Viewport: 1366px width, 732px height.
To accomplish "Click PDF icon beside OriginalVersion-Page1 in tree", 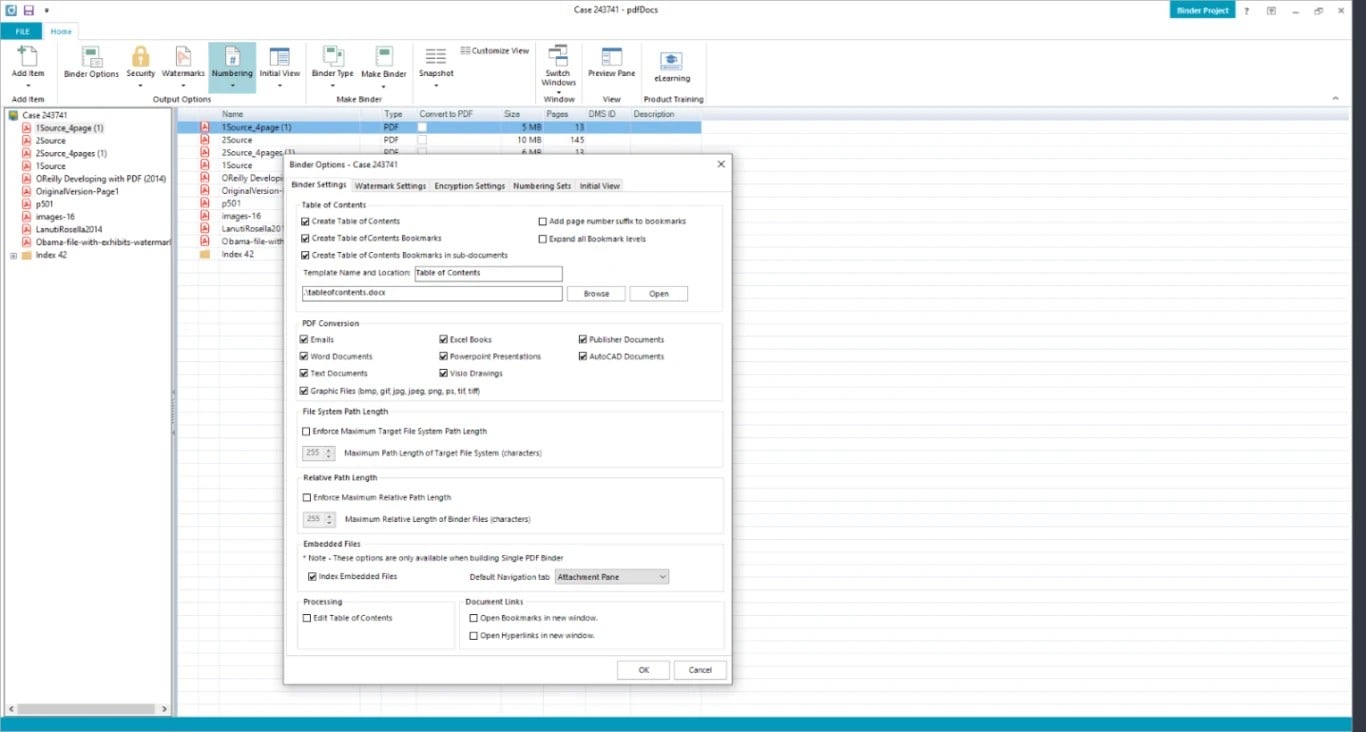I will [x=27, y=191].
